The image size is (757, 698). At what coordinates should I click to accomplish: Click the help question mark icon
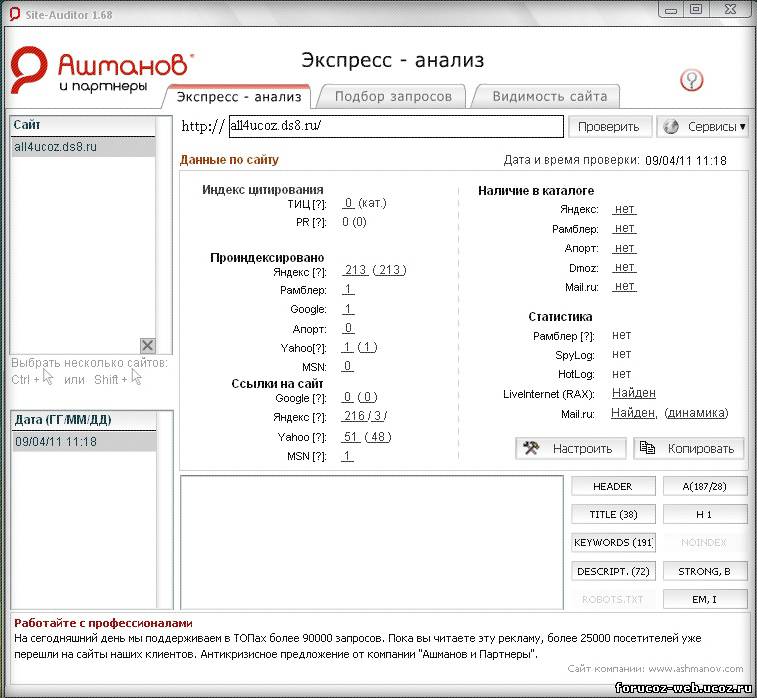click(x=691, y=80)
